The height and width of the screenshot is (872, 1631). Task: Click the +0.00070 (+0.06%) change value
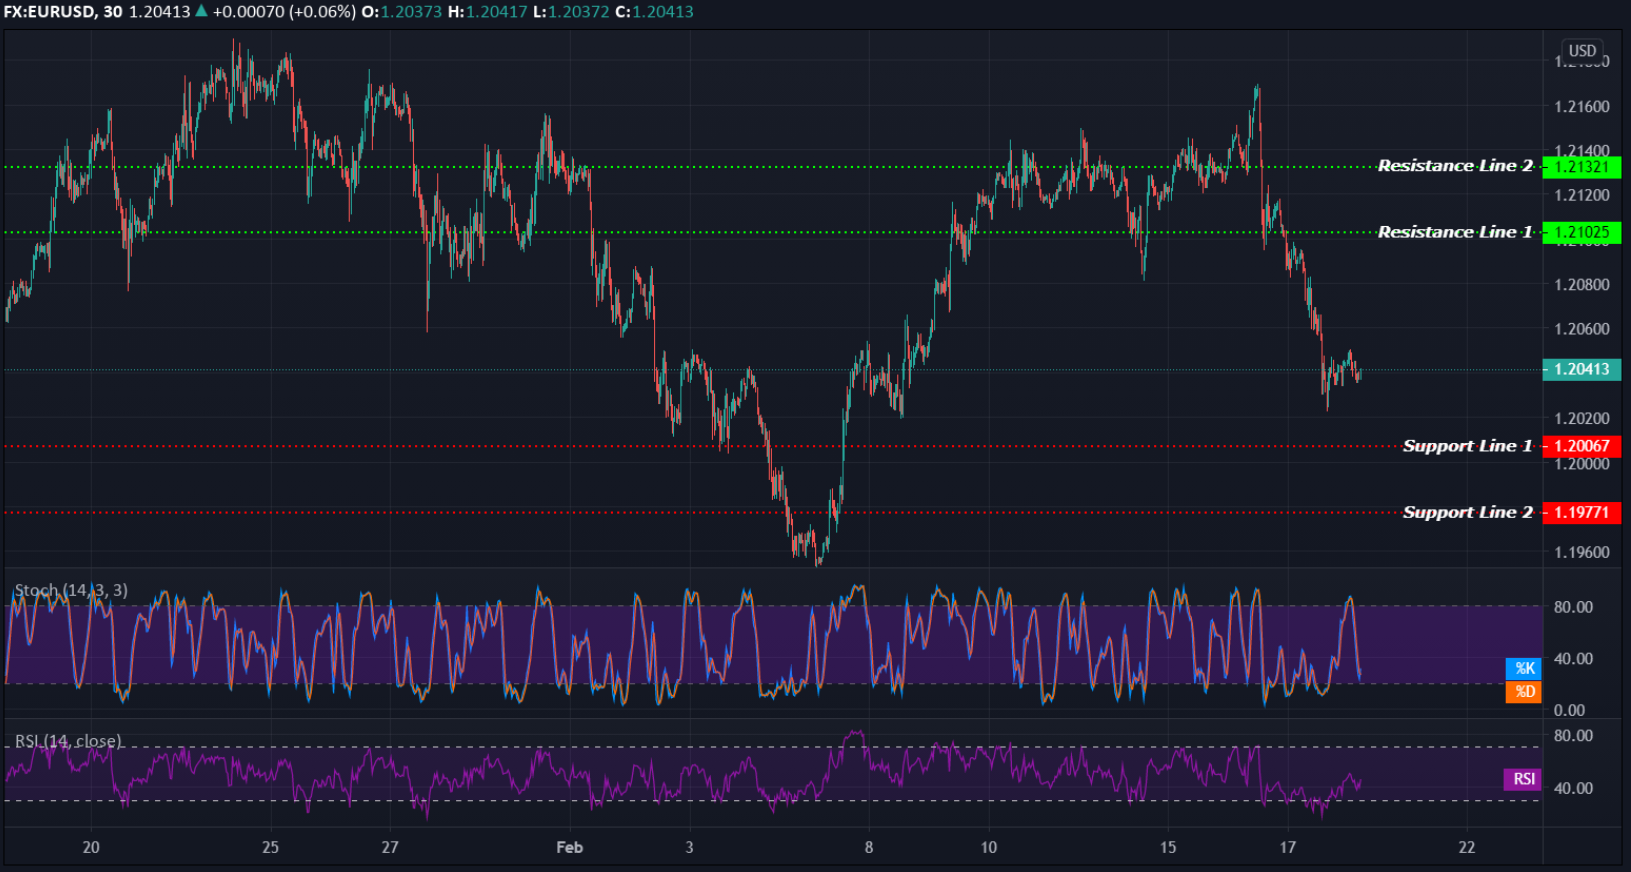click(x=284, y=12)
